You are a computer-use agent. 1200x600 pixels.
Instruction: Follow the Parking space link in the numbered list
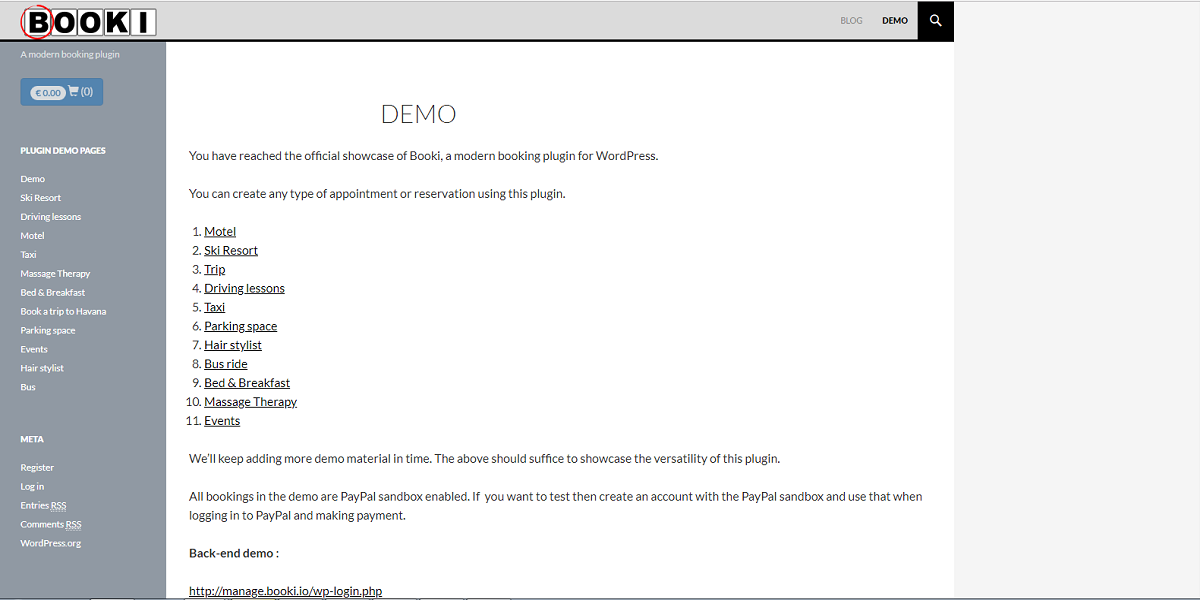(241, 327)
